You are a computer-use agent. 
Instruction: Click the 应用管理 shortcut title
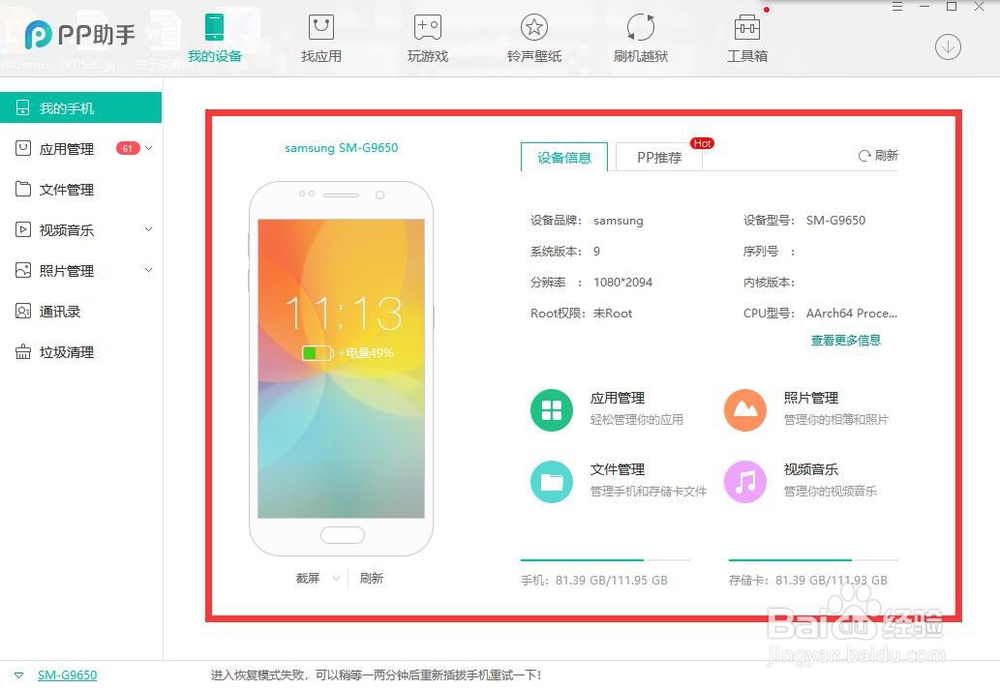tap(617, 398)
